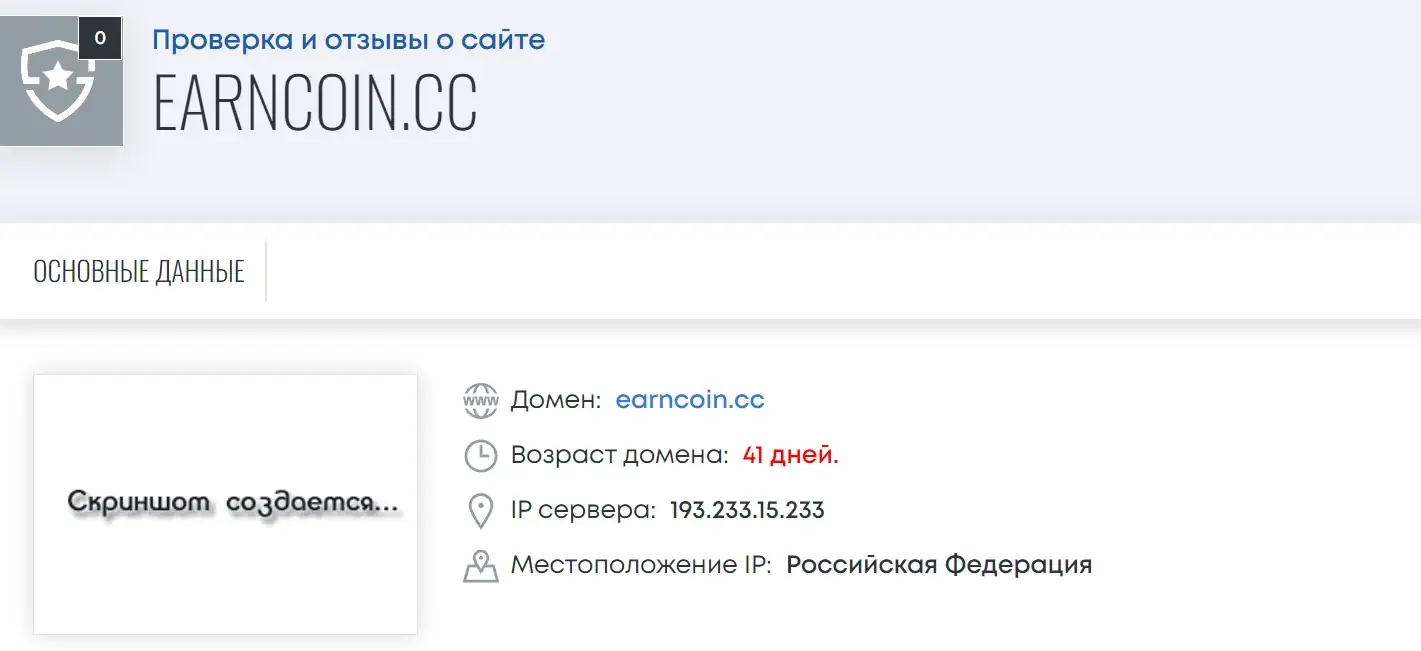Click the Скриншот создается... text in the preview
Image resolution: width=1421 pixels, height=651 pixels.
click(x=234, y=503)
